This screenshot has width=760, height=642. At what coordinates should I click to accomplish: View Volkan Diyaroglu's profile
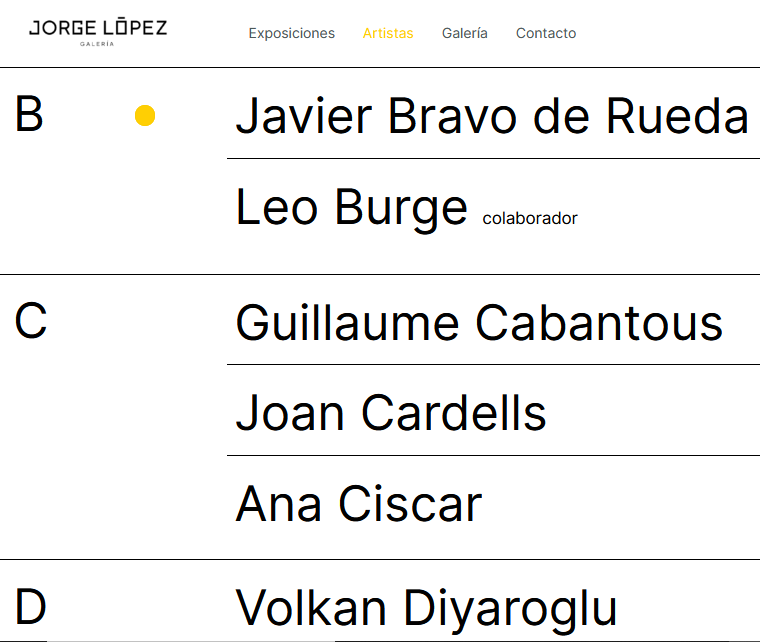(x=426, y=609)
